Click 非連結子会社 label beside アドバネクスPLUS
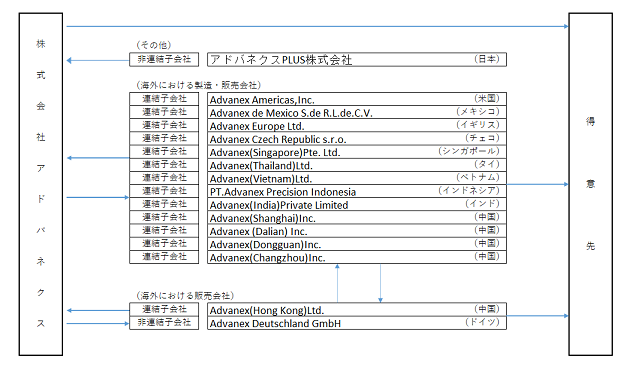The width and height of the screenshot is (635, 369). 164,60
